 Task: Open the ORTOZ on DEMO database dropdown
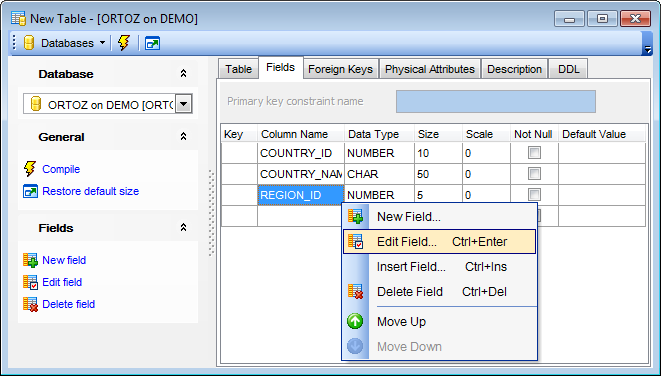pos(184,104)
